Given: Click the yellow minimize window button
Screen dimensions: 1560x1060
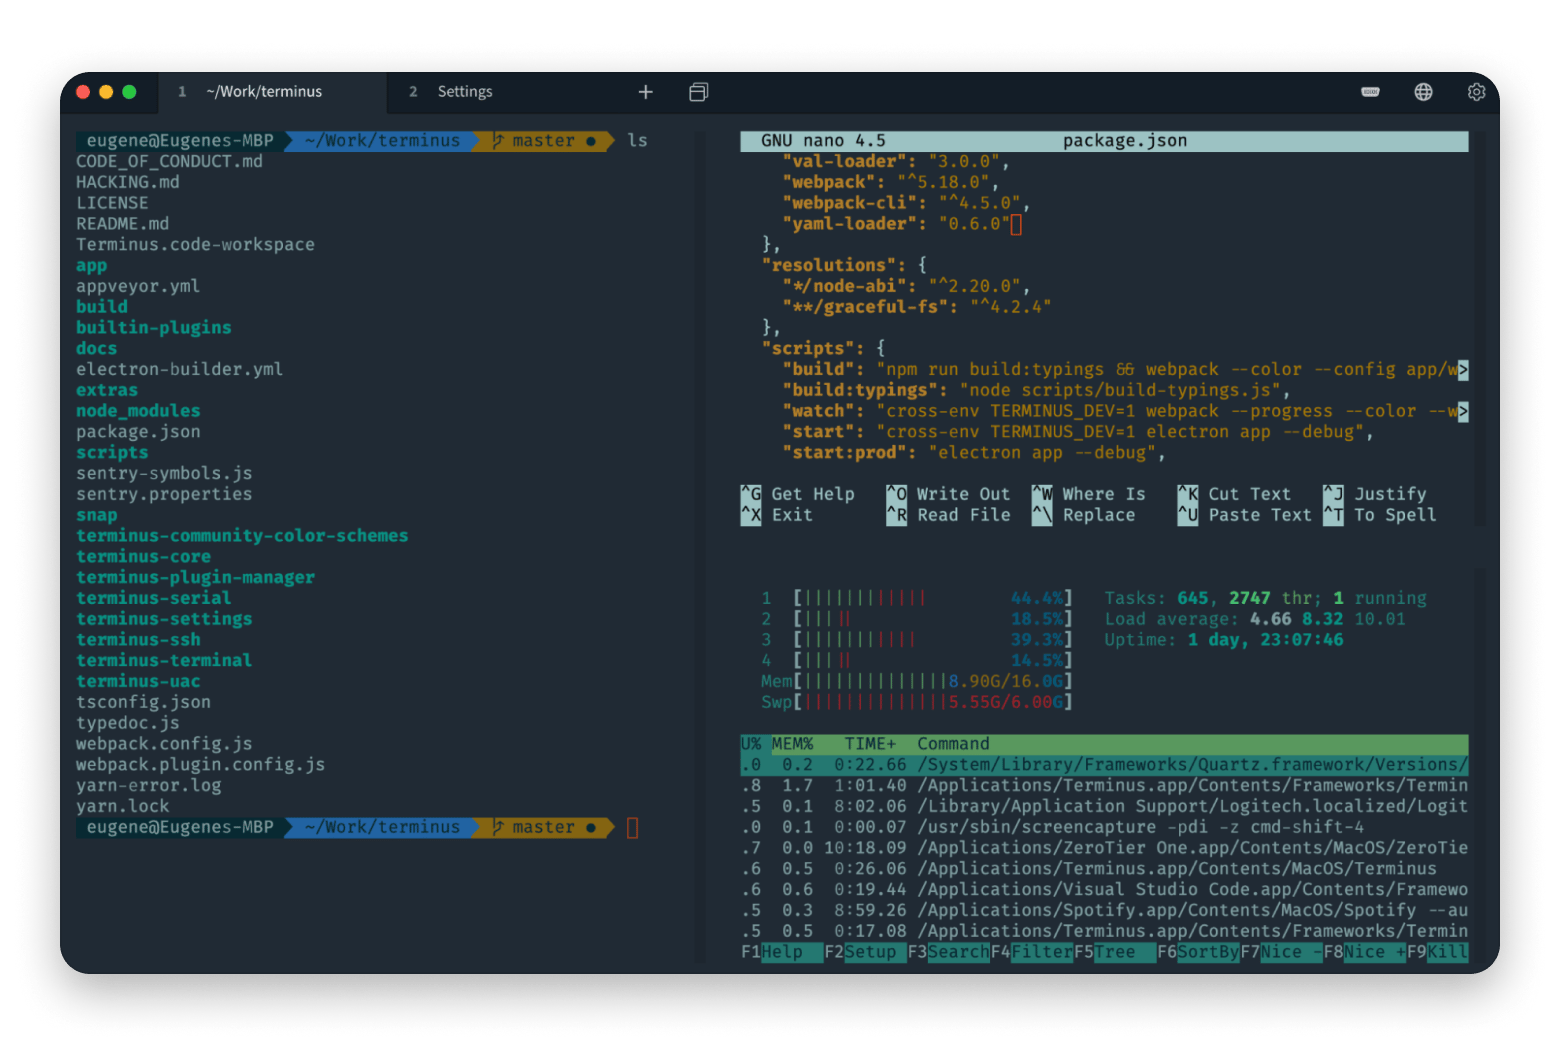Looking at the screenshot, I should click(x=106, y=92).
